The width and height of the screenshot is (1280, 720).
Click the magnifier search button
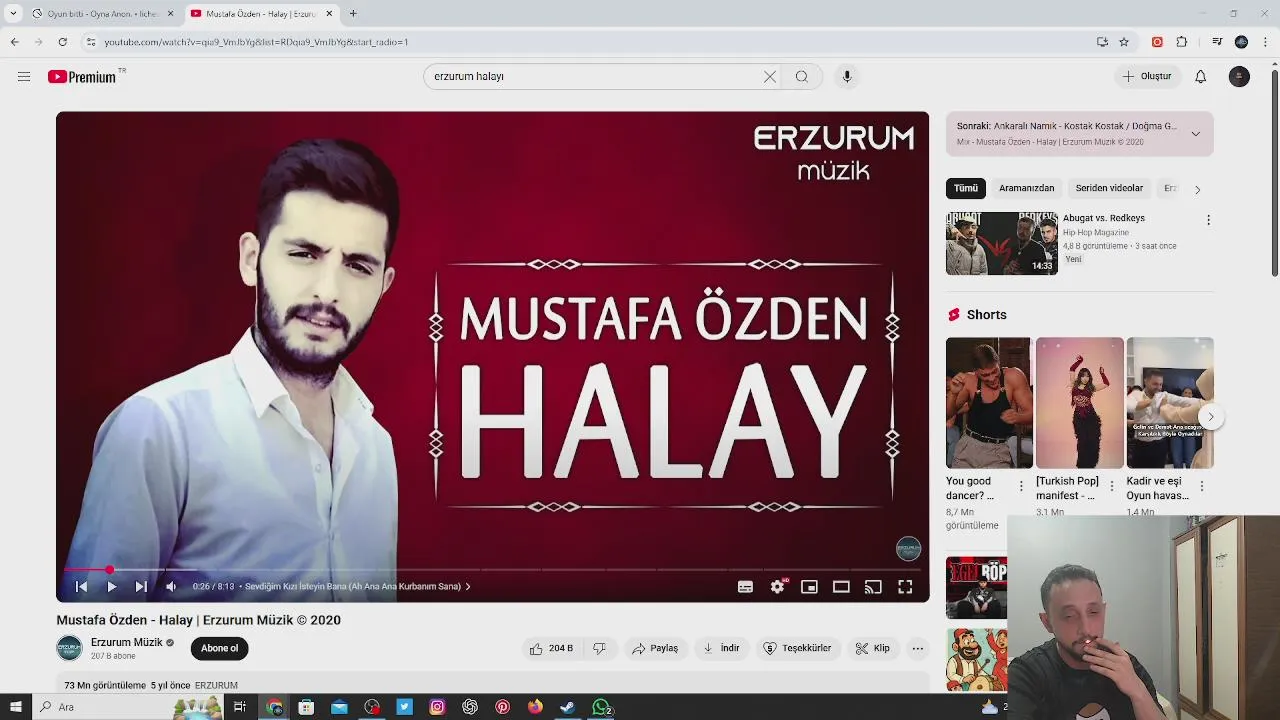point(802,77)
